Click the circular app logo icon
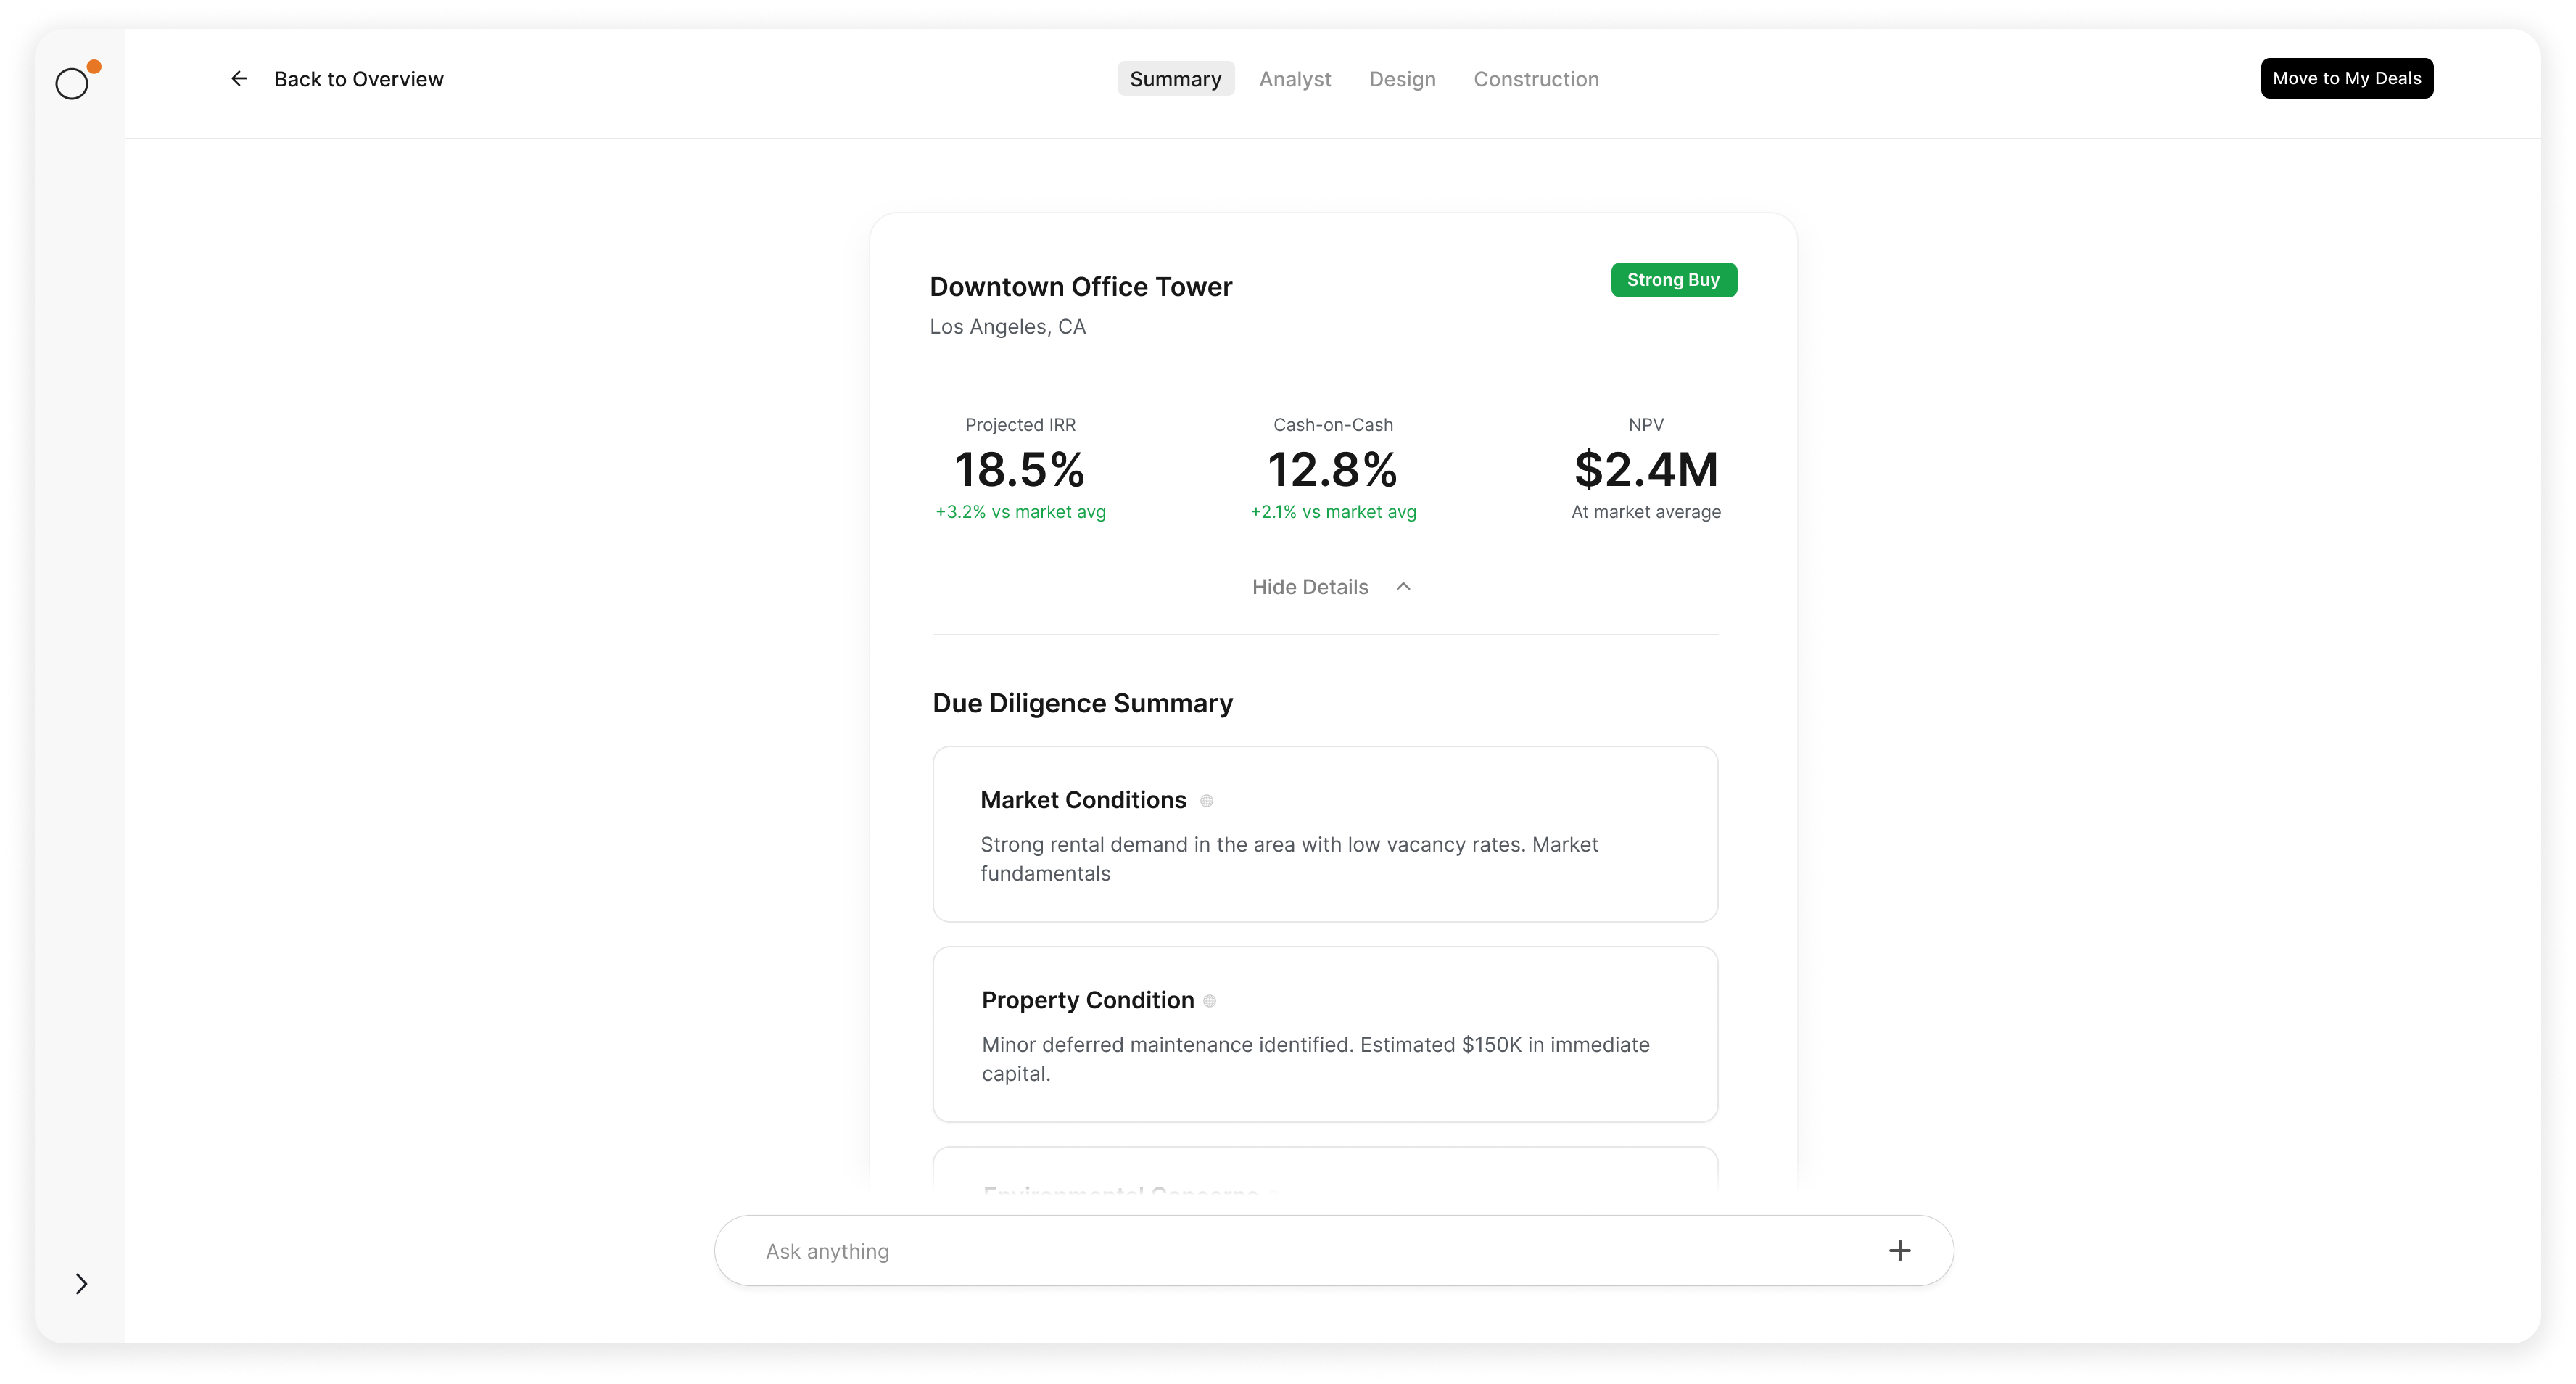This screenshot has height=1384, width=2576. (72, 84)
